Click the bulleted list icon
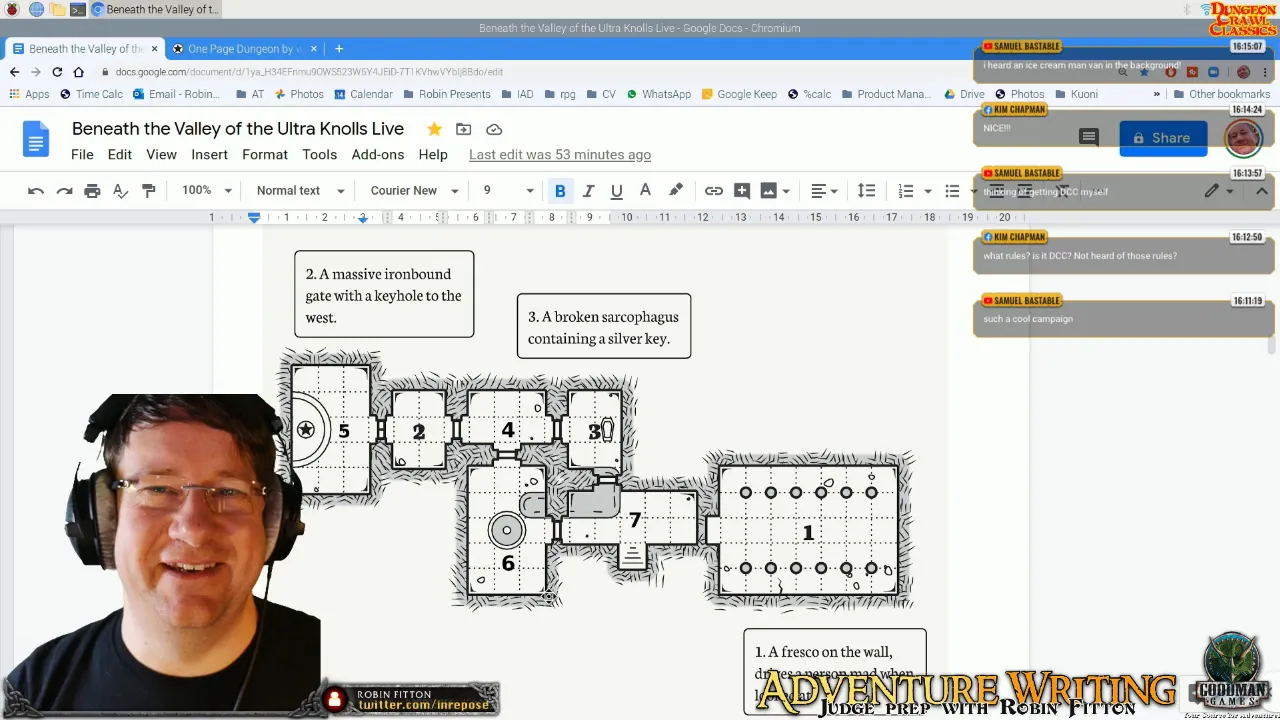This screenshot has width=1280, height=720. click(952, 190)
